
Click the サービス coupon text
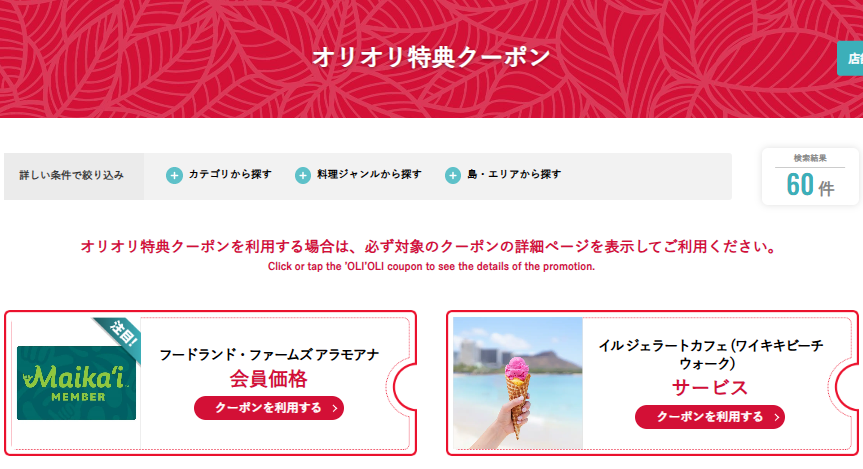click(x=710, y=388)
